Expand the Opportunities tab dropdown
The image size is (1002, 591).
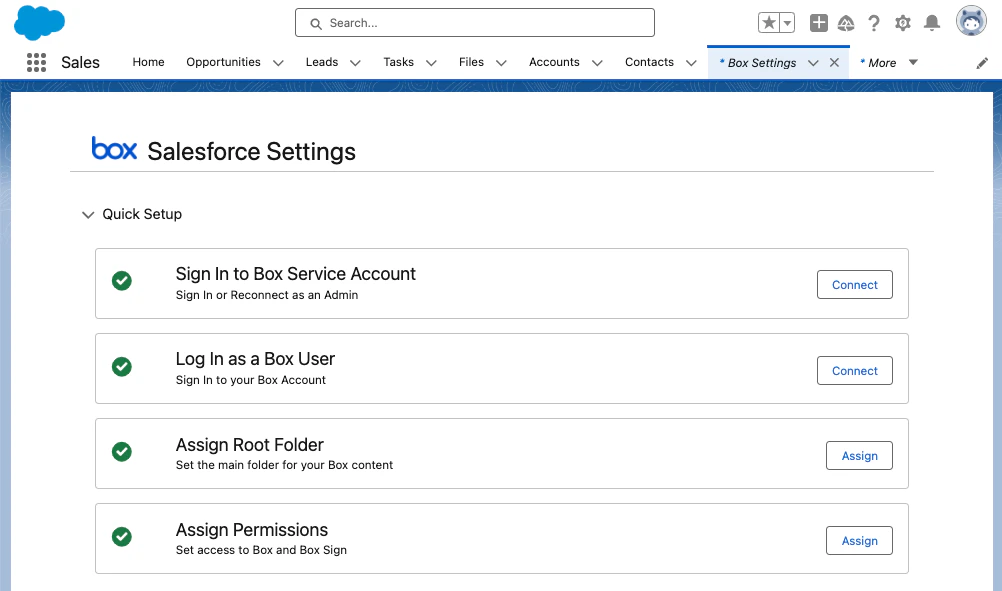tap(278, 63)
